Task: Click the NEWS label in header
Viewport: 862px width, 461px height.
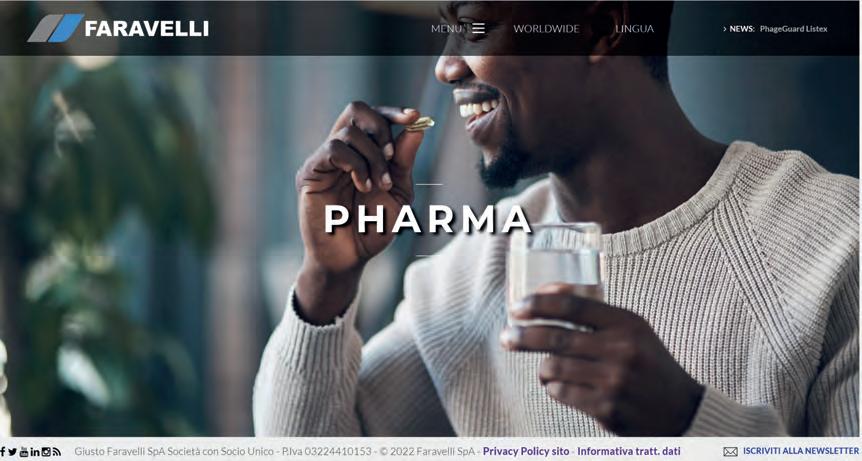Action: pyautogui.click(x=742, y=29)
